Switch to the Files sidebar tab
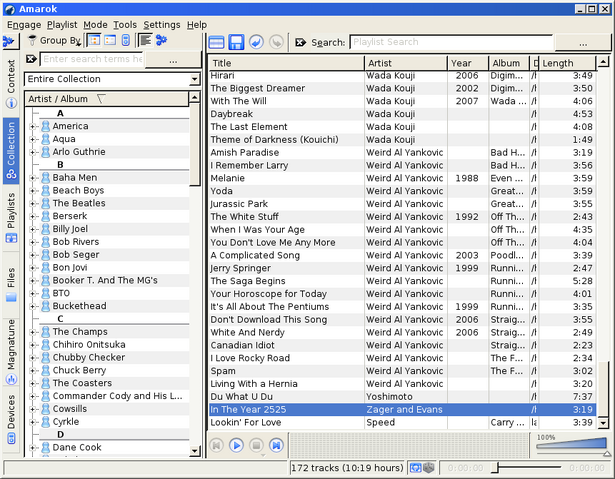Screen dimensions: 615x479 (11, 284)
